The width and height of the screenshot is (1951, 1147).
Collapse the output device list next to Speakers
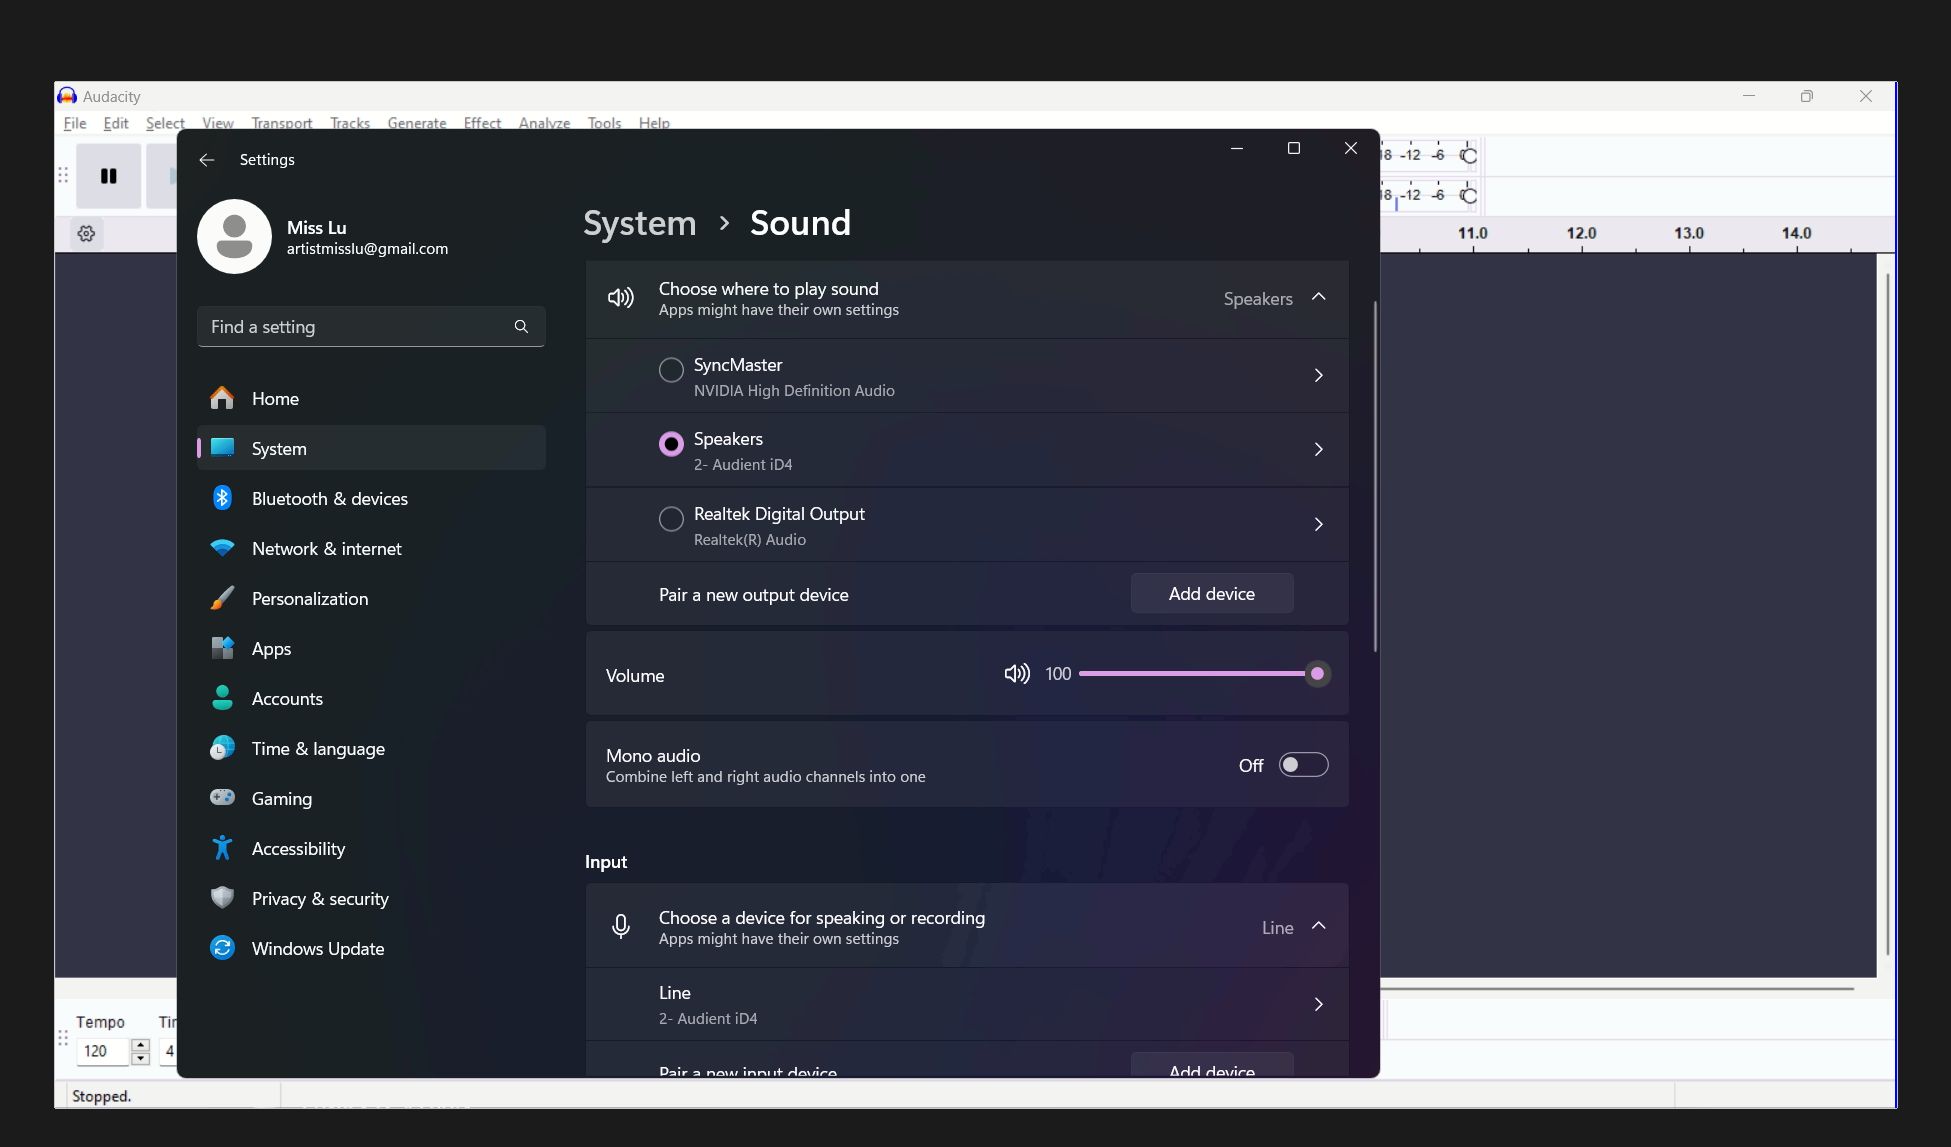pos(1318,297)
